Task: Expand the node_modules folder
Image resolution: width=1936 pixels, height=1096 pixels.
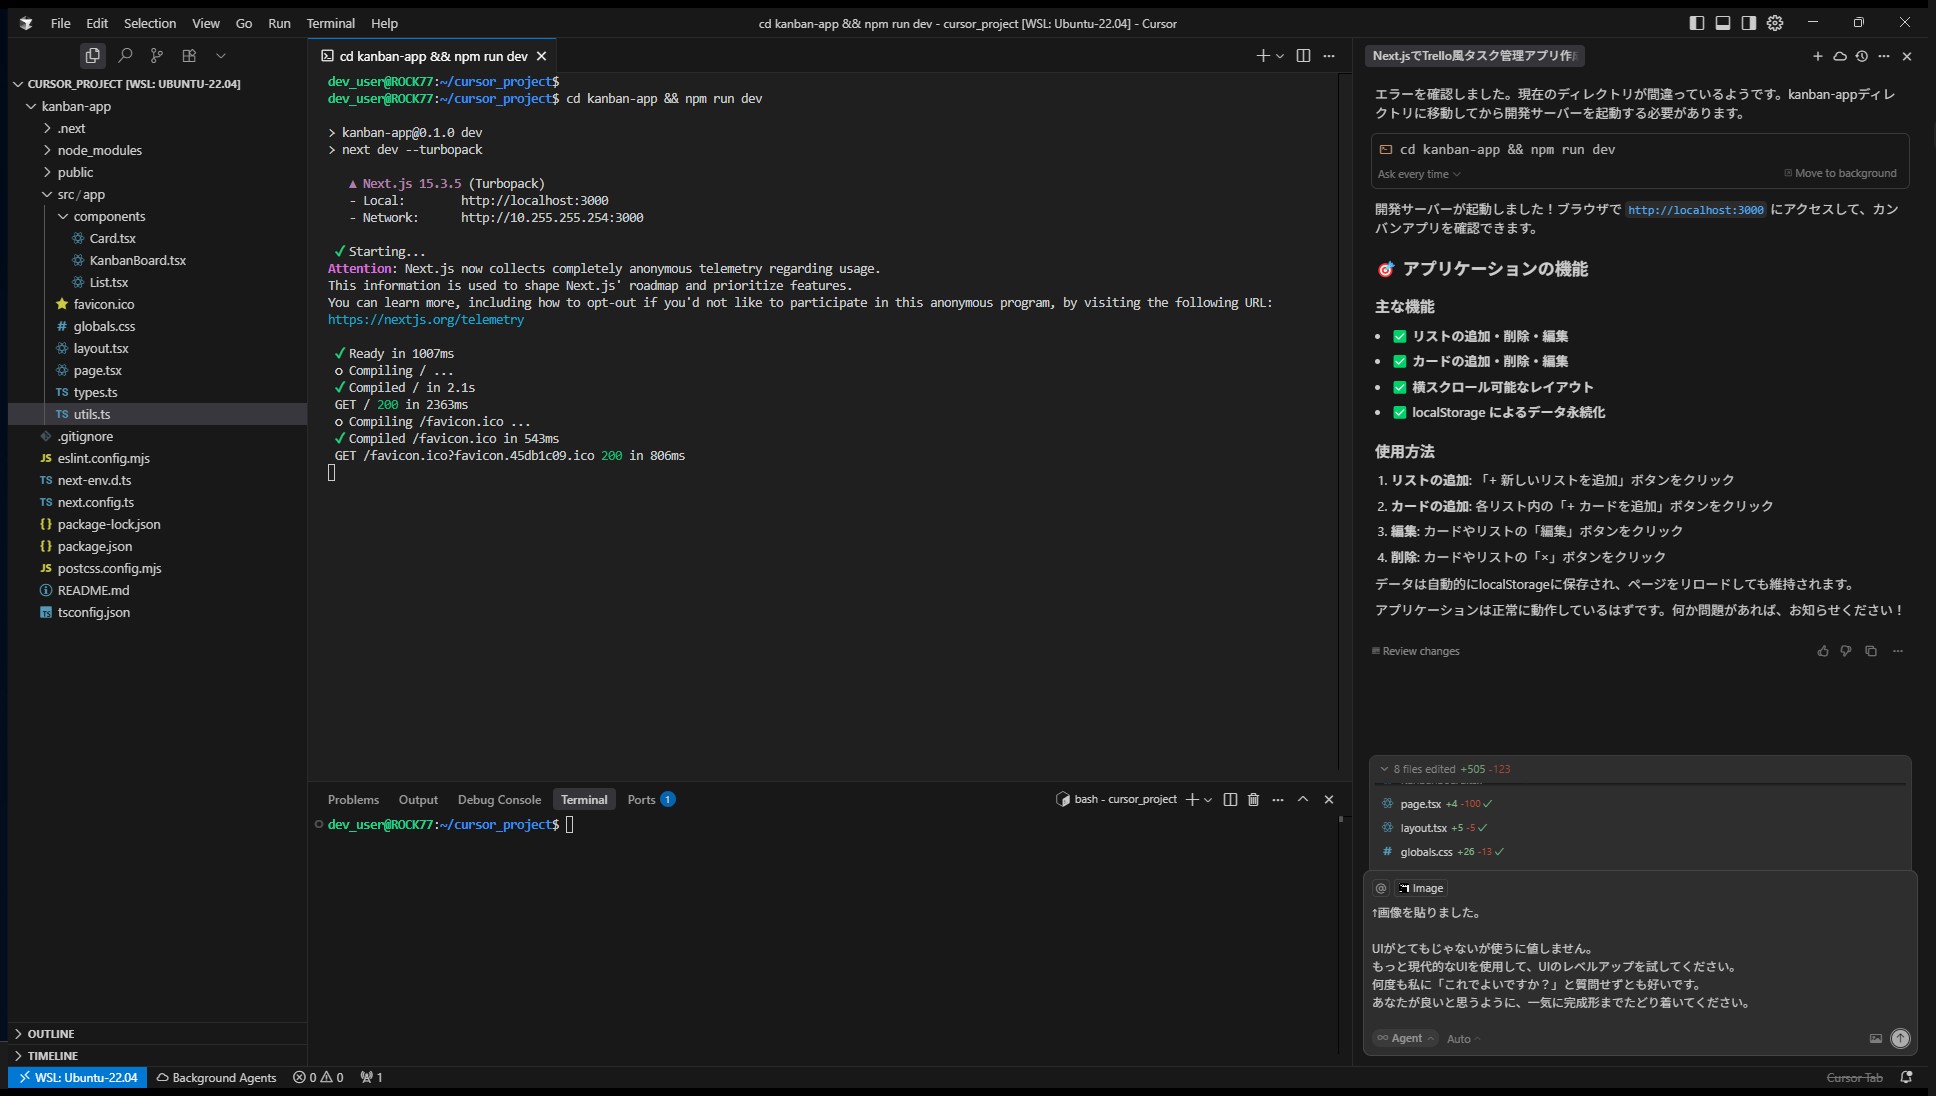Action: coord(99,150)
